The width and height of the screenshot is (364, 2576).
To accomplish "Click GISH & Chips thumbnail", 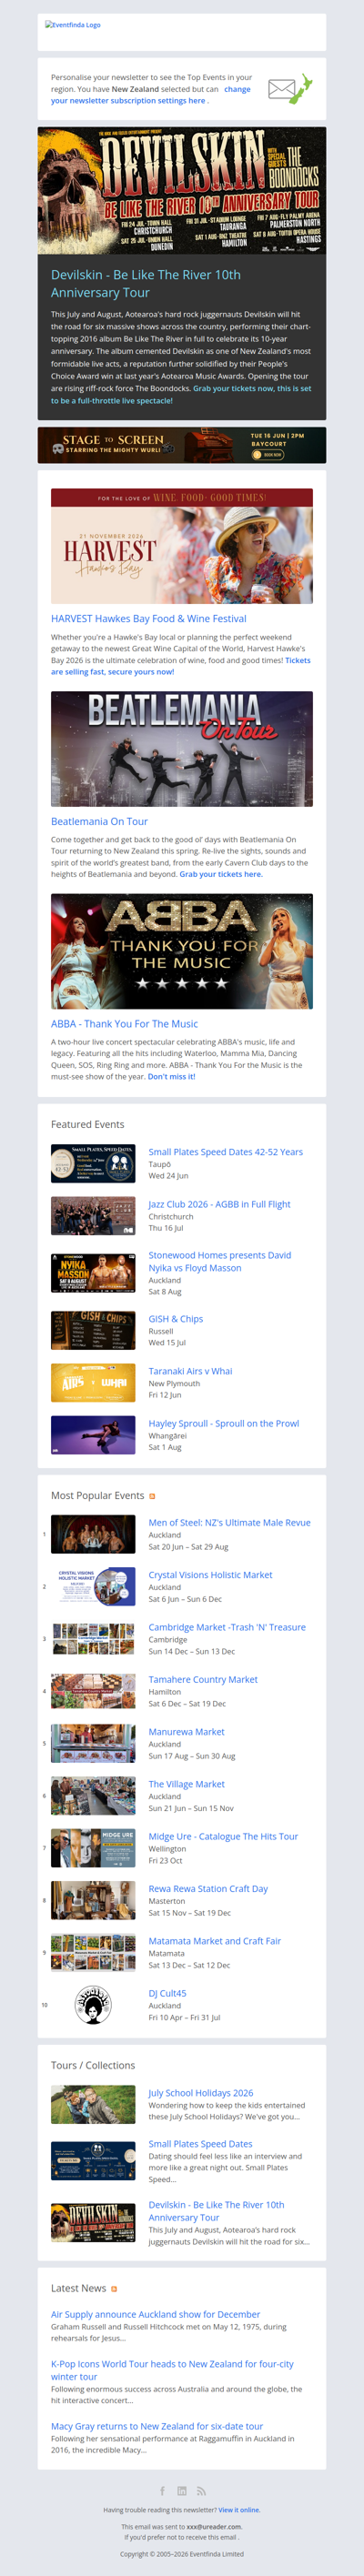I will [x=93, y=1331].
